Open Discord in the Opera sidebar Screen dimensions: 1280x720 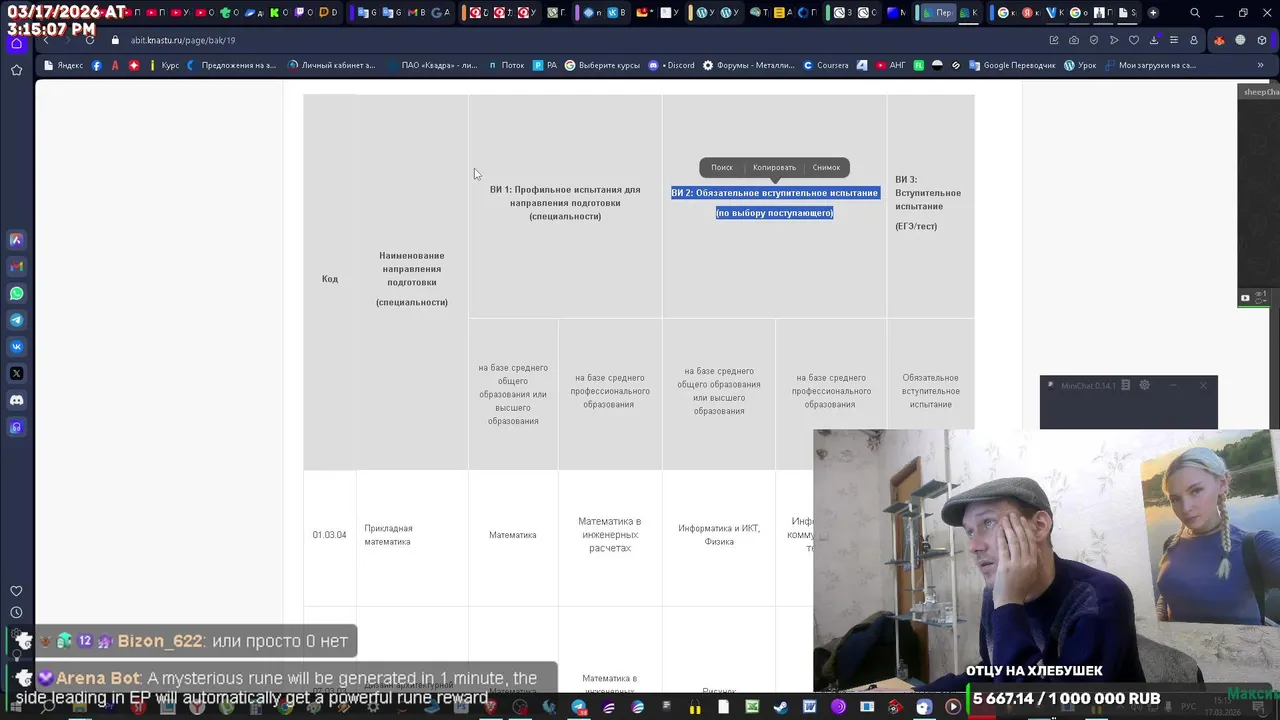tap(16, 400)
